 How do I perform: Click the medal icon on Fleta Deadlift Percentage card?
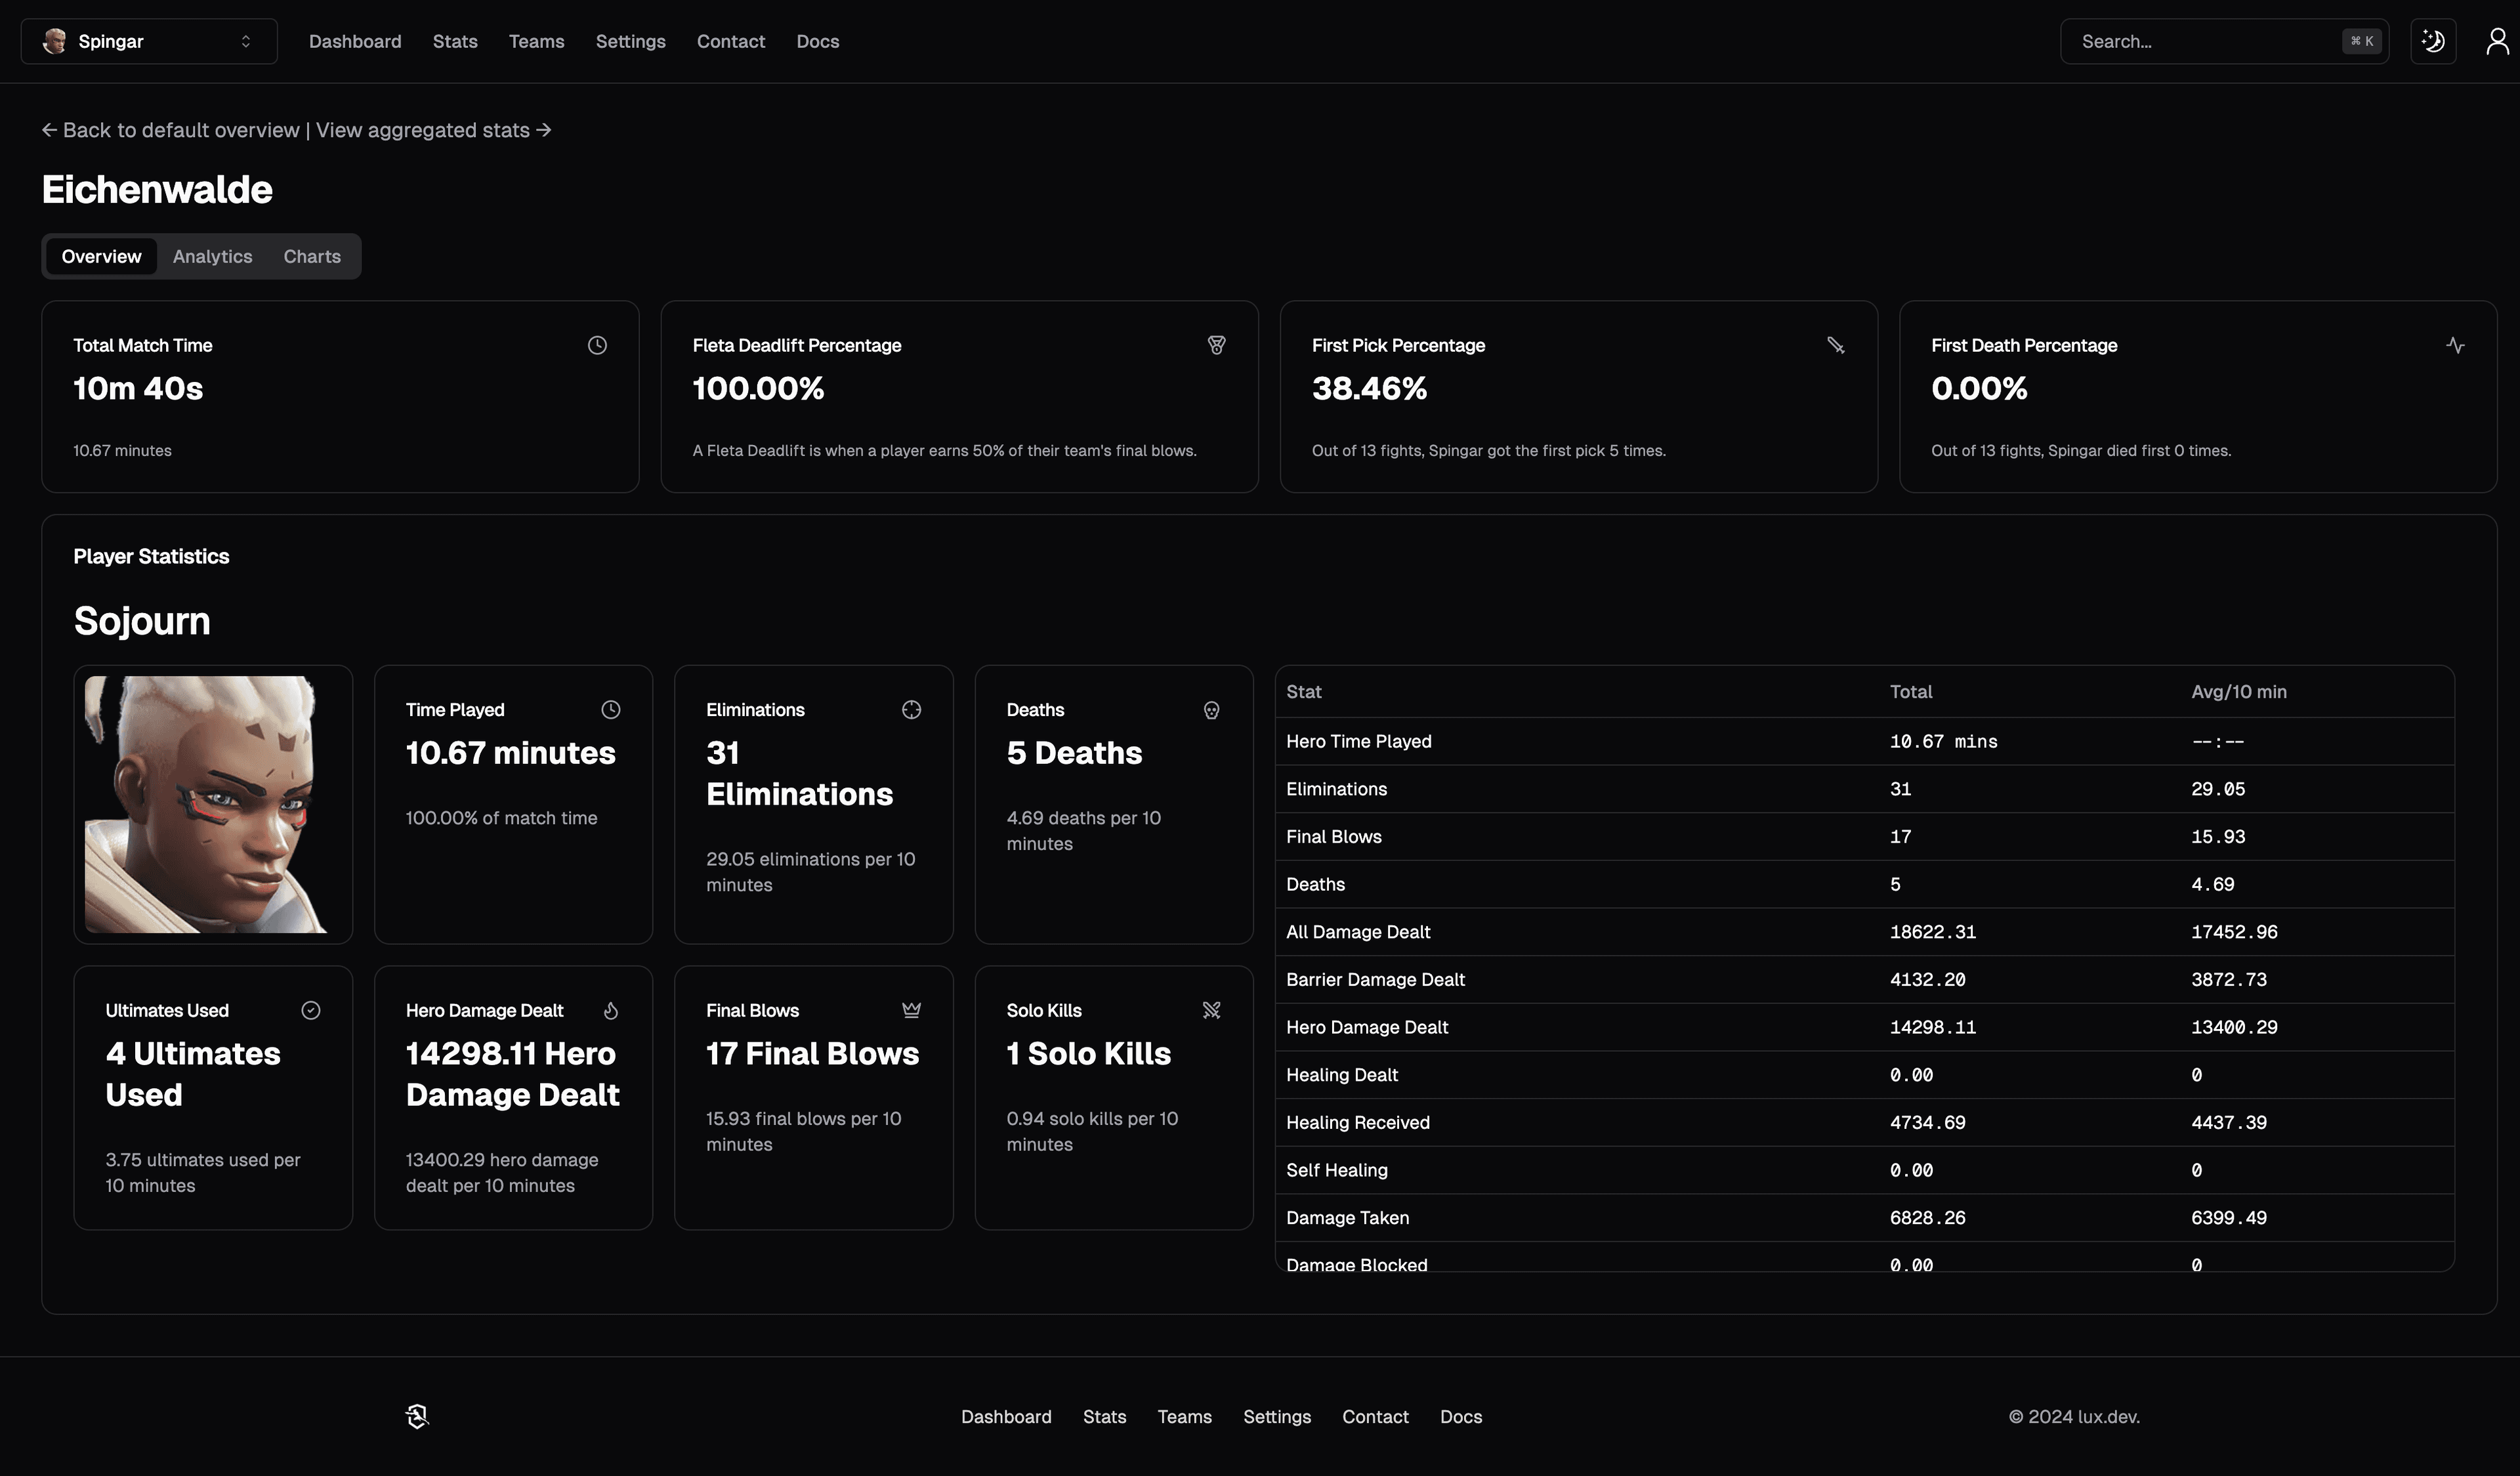pyautogui.click(x=1217, y=344)
